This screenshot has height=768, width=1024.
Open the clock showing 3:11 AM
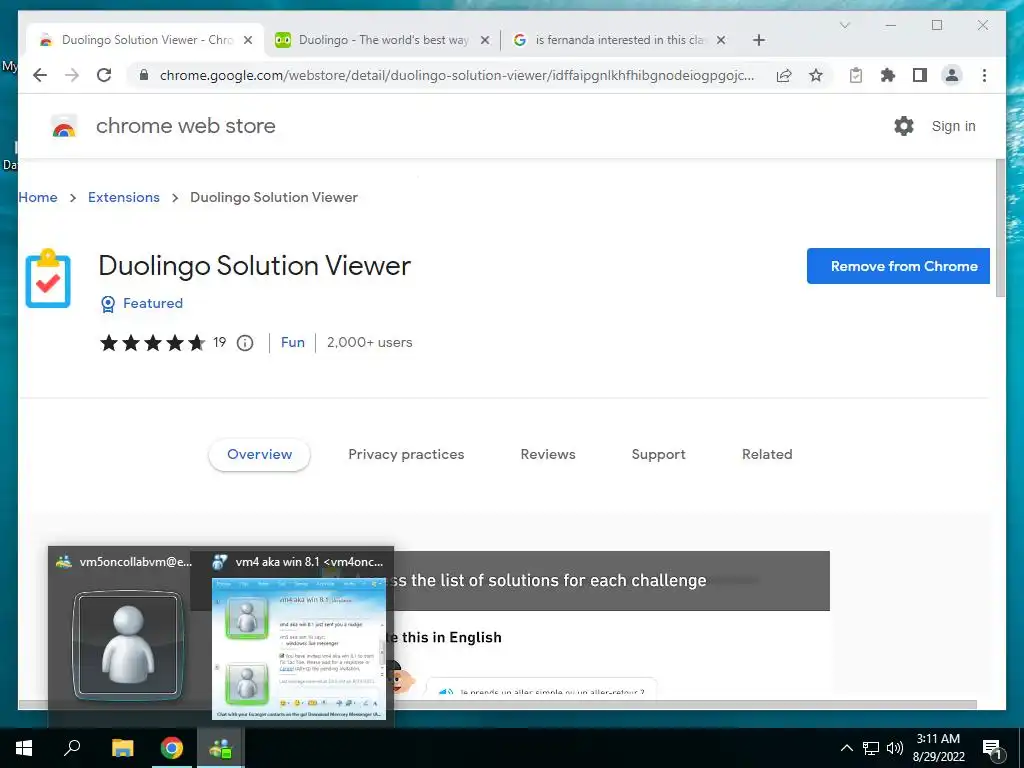pos(938,748)
